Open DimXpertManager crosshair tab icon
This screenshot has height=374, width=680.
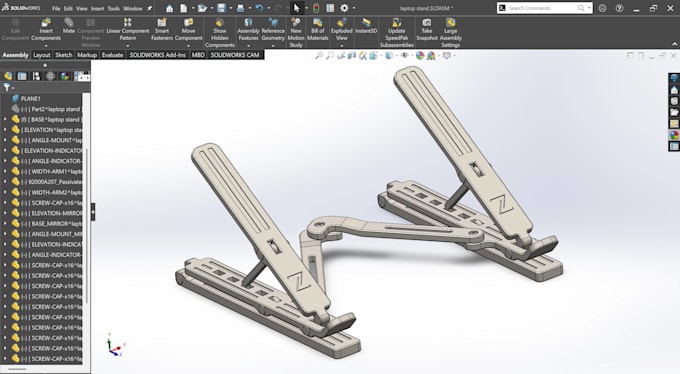pyautogui.click(x=51, y=76)
